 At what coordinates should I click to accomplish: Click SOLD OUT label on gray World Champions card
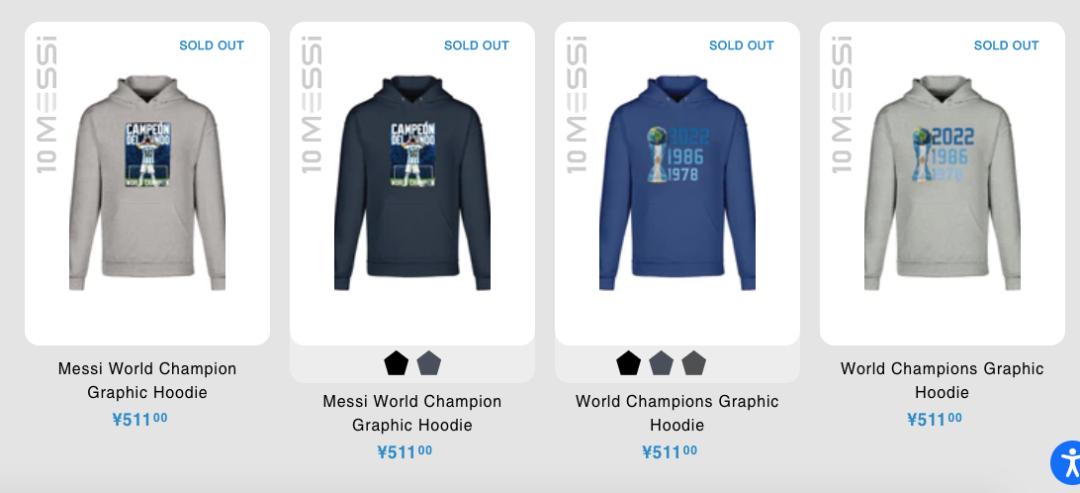(1006, 45)
